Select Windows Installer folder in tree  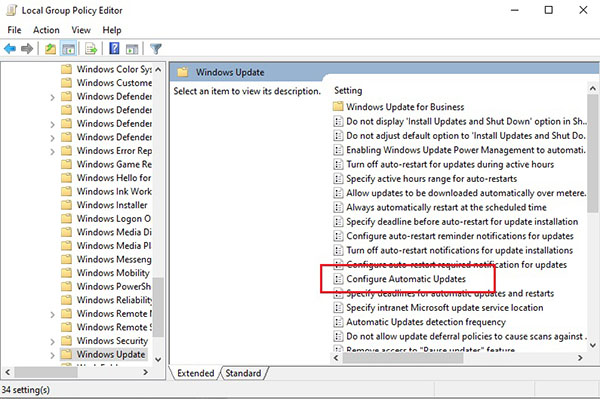104,205
